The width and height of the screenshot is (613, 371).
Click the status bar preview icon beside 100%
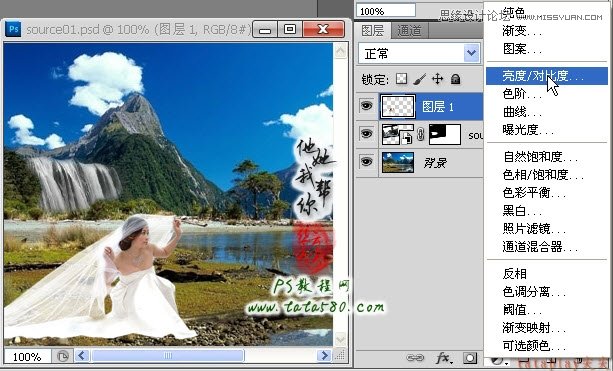tap(62, 356)
